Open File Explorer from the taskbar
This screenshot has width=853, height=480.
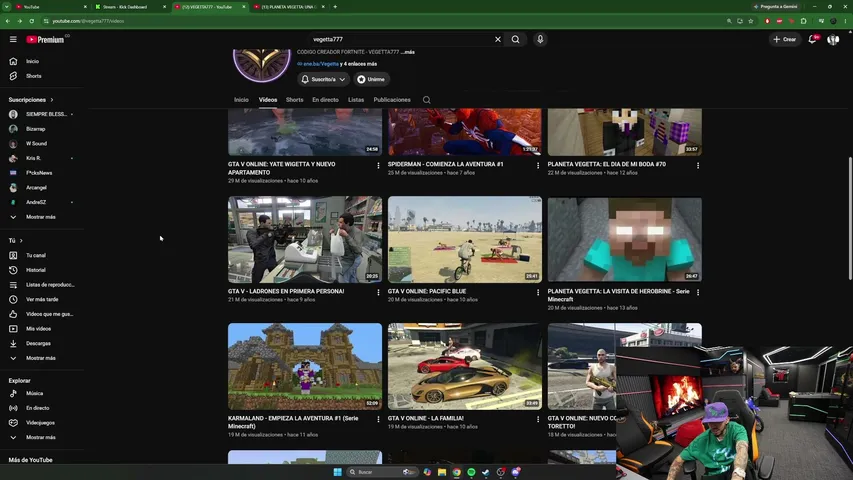coord(442,472)
